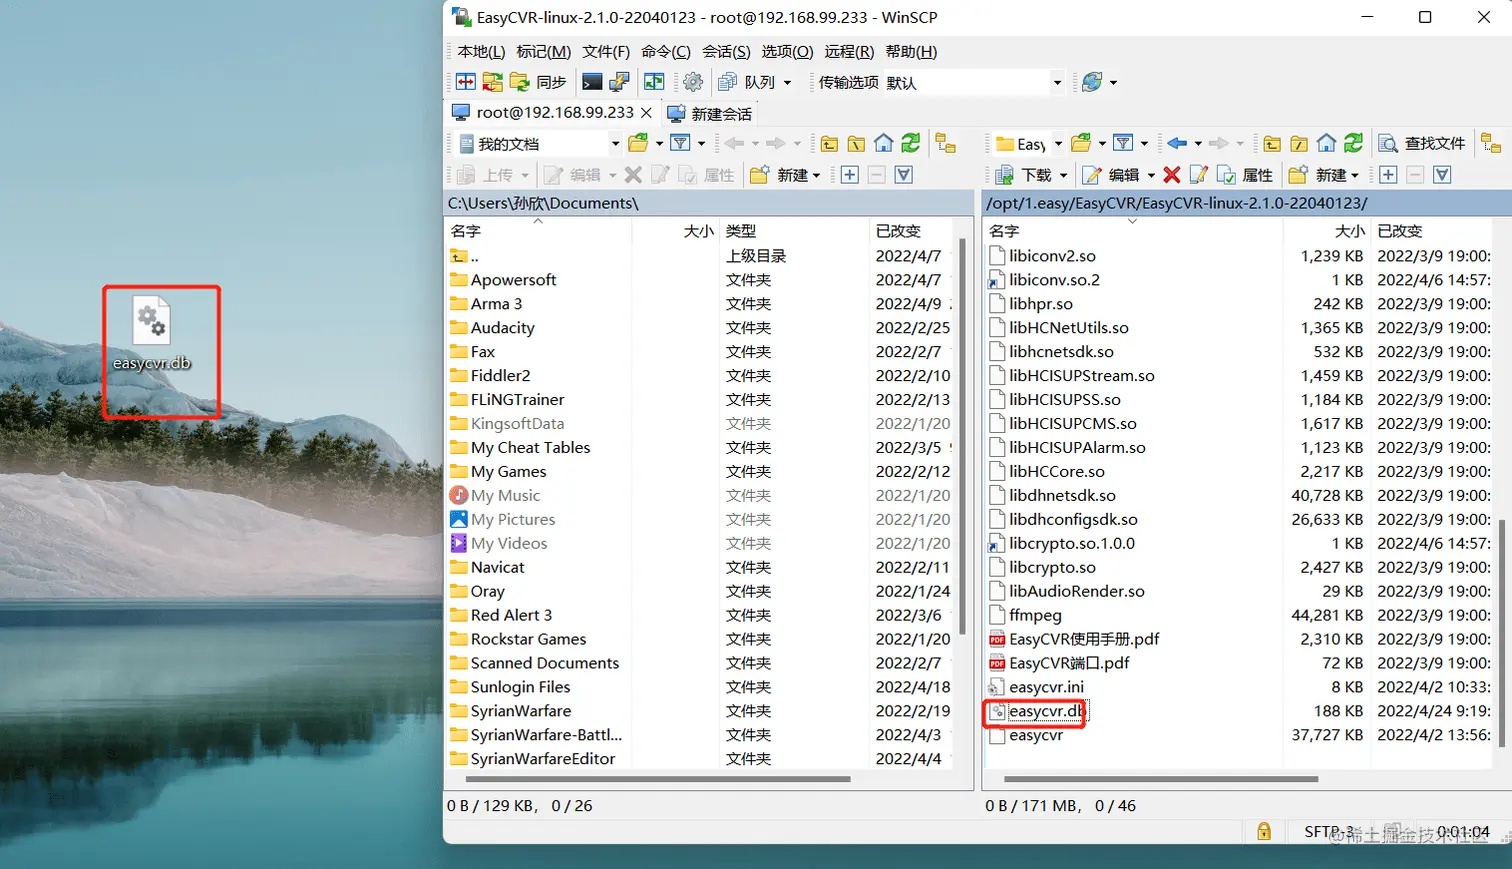Select the Navicat folder in local panel
This screenshot has height=869, width=1512.
pos(497,567)
